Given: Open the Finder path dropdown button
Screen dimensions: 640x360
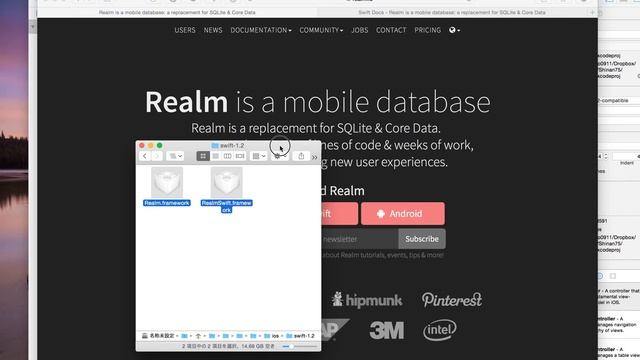Looking at the screenshot, I should click(x=175, y=156).
